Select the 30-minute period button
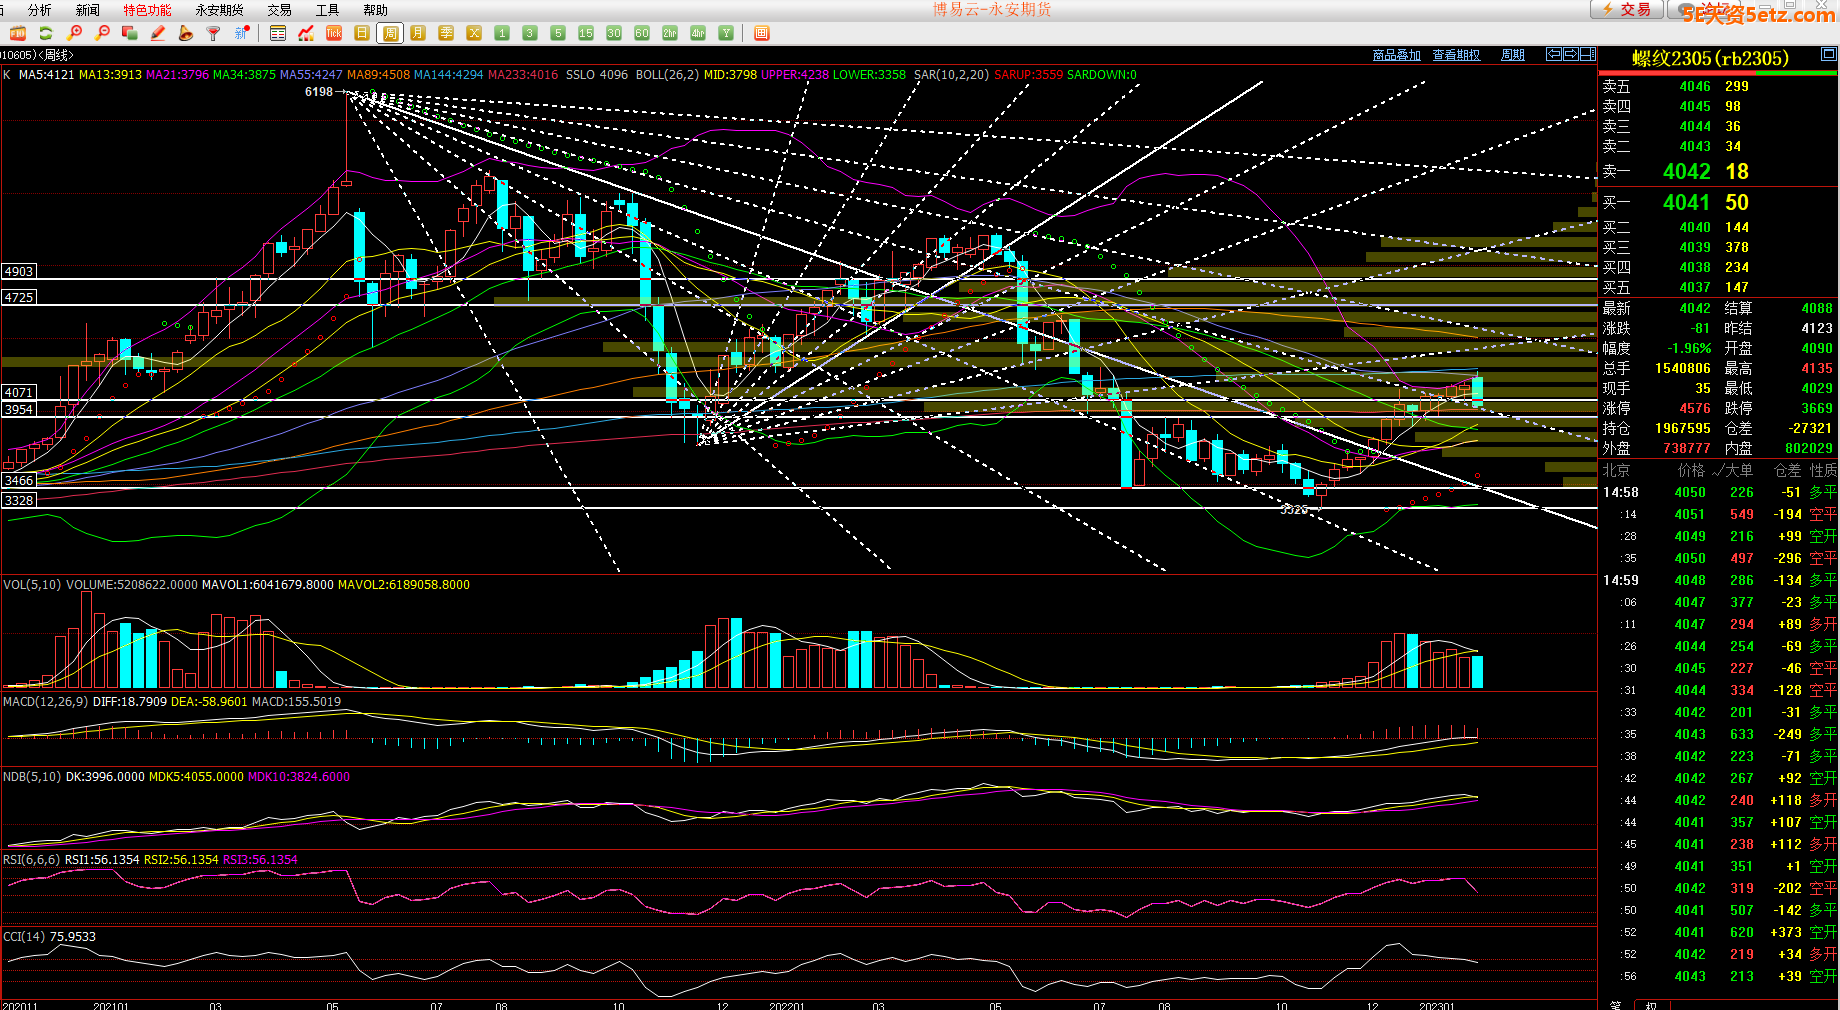1840x1010 pixels. (x=614, y=33)
